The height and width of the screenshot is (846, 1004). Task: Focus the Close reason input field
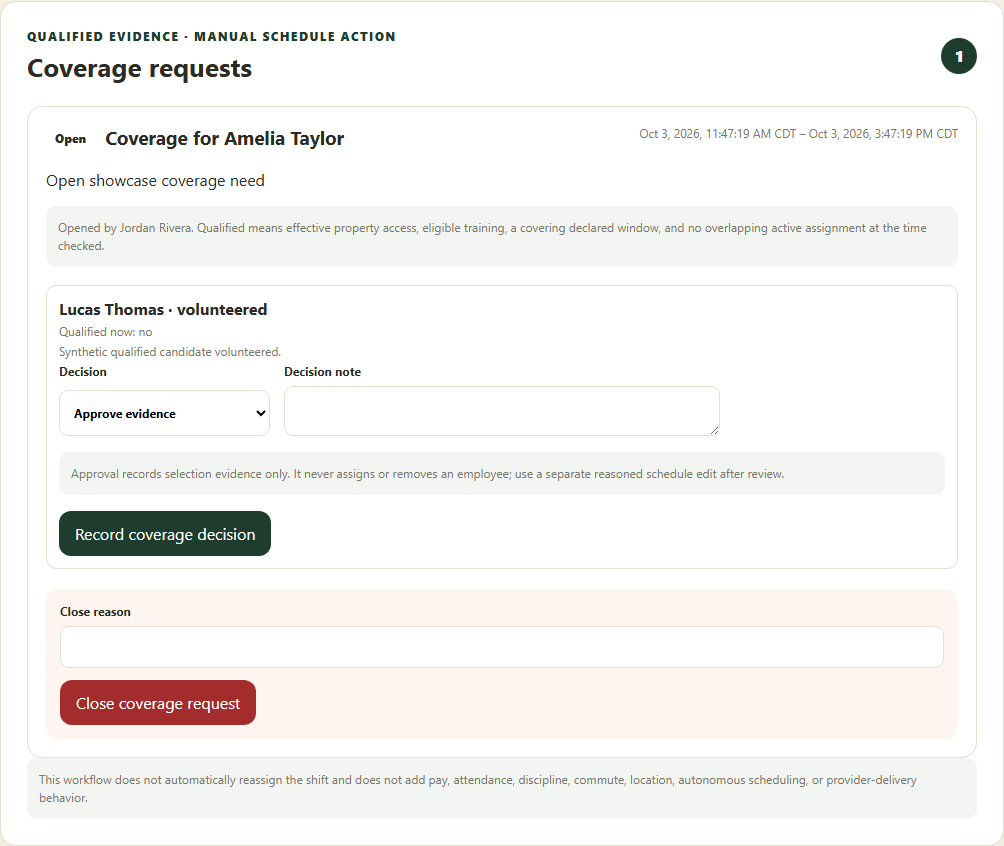(501, 647)
